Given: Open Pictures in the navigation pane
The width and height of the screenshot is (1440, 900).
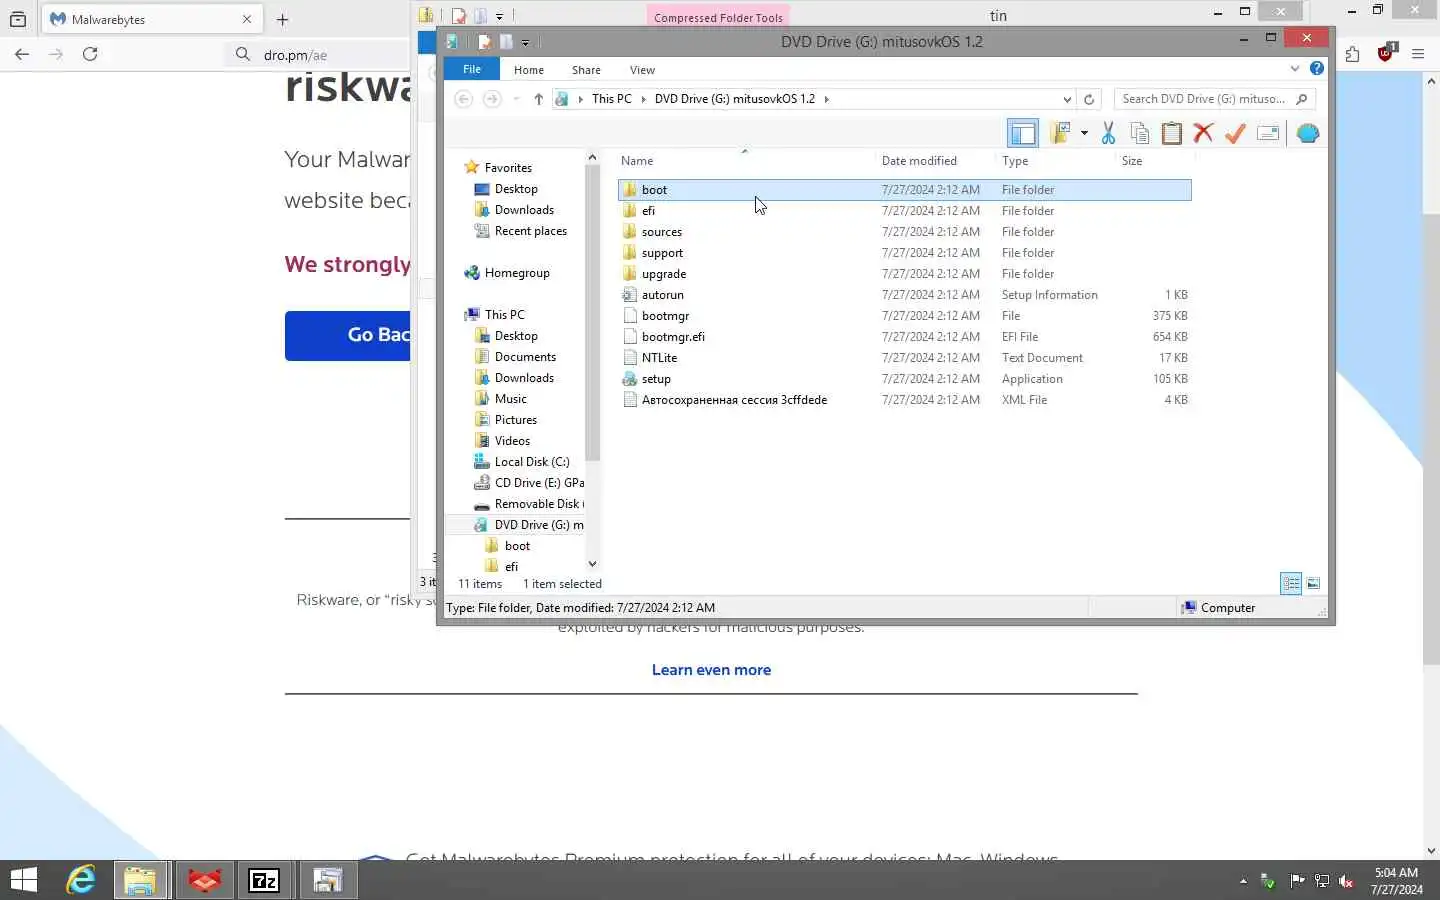Looking at the screenshot, I should (x=515, y=420).
